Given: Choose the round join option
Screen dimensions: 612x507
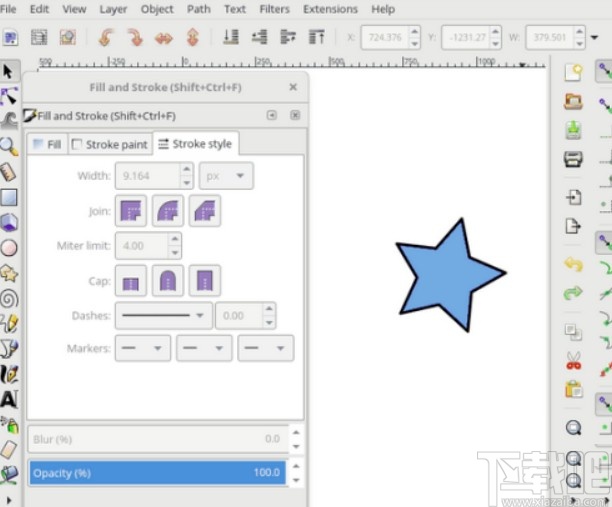Looking at the screenshot, I should click(x=168, y=210).
